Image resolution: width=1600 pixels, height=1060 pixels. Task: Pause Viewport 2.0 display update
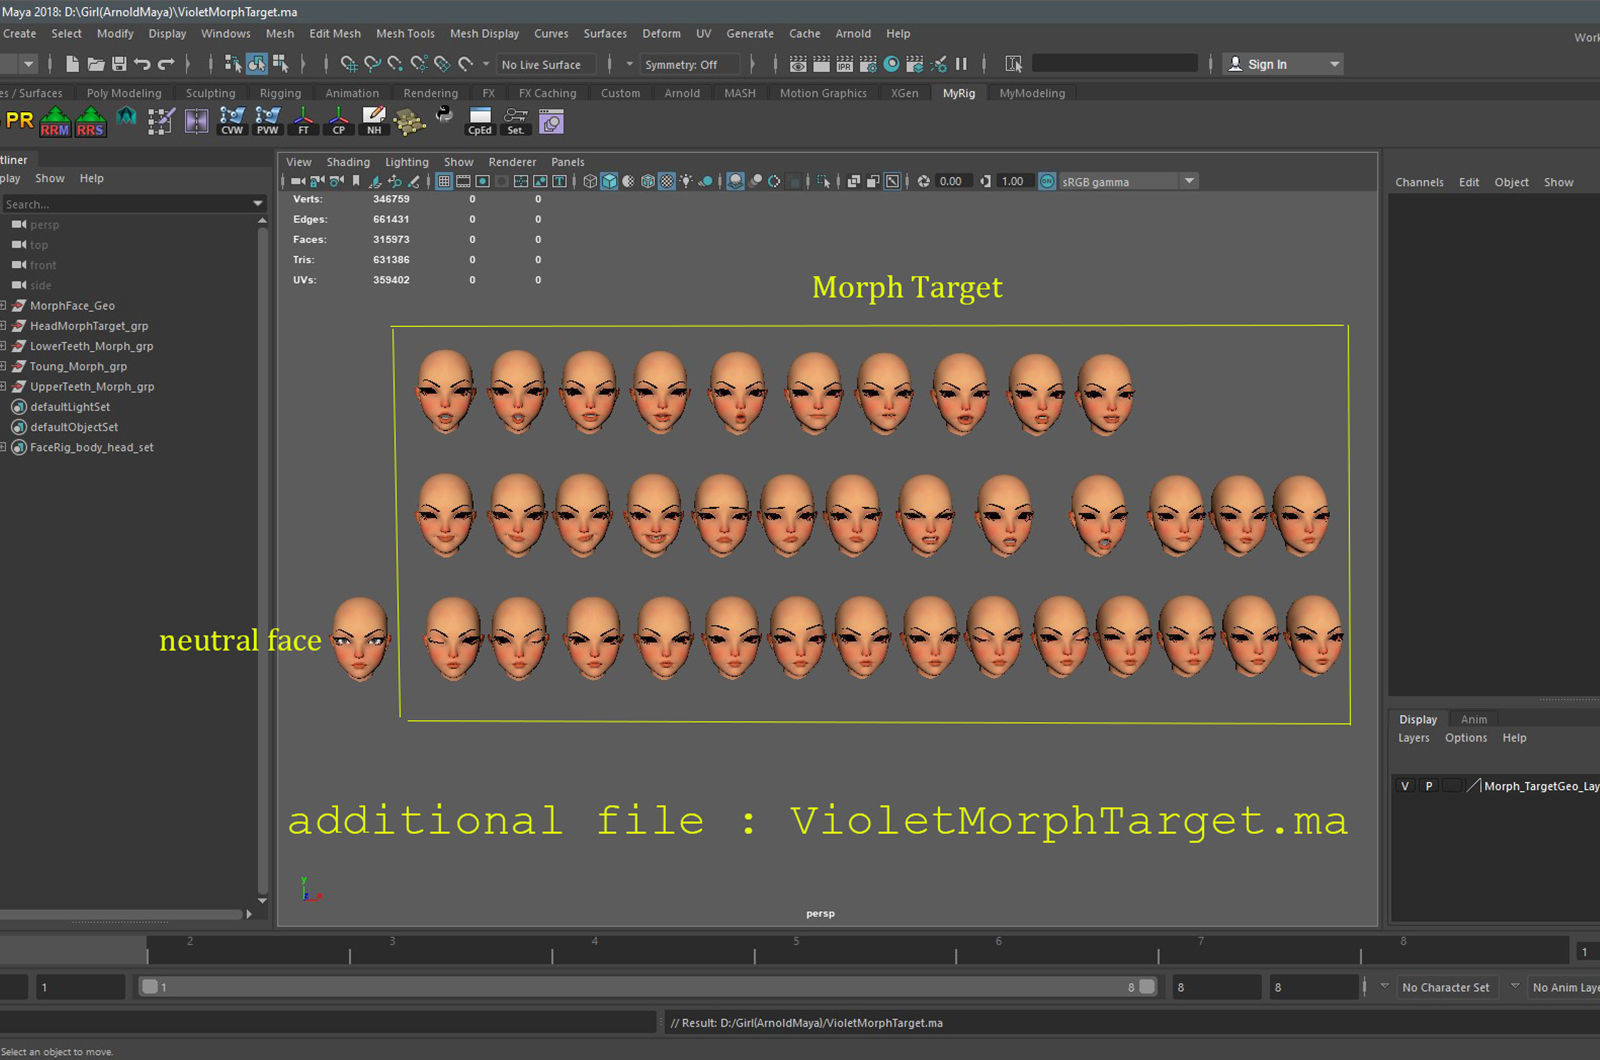(x=961, y=64)
